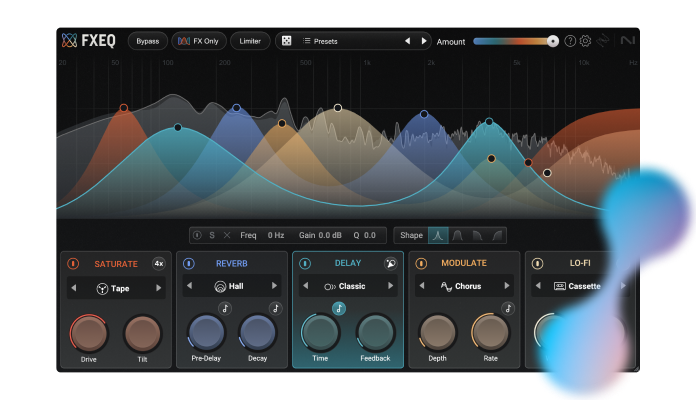Image resolution: width=696 pixels, height=400 pixels.
Task: Open the Presets menu
Action: tap(325, 41)
